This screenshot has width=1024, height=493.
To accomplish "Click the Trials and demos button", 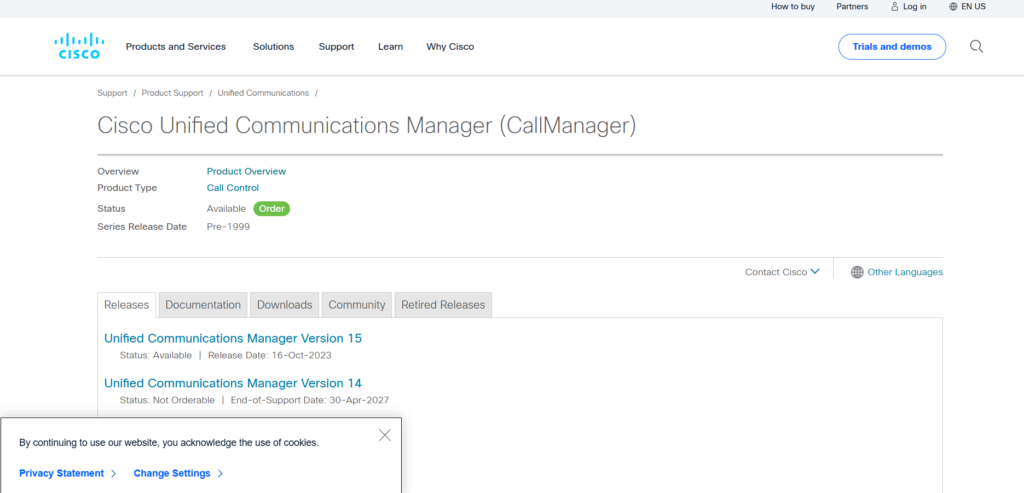I will click(x=892, y=47).
